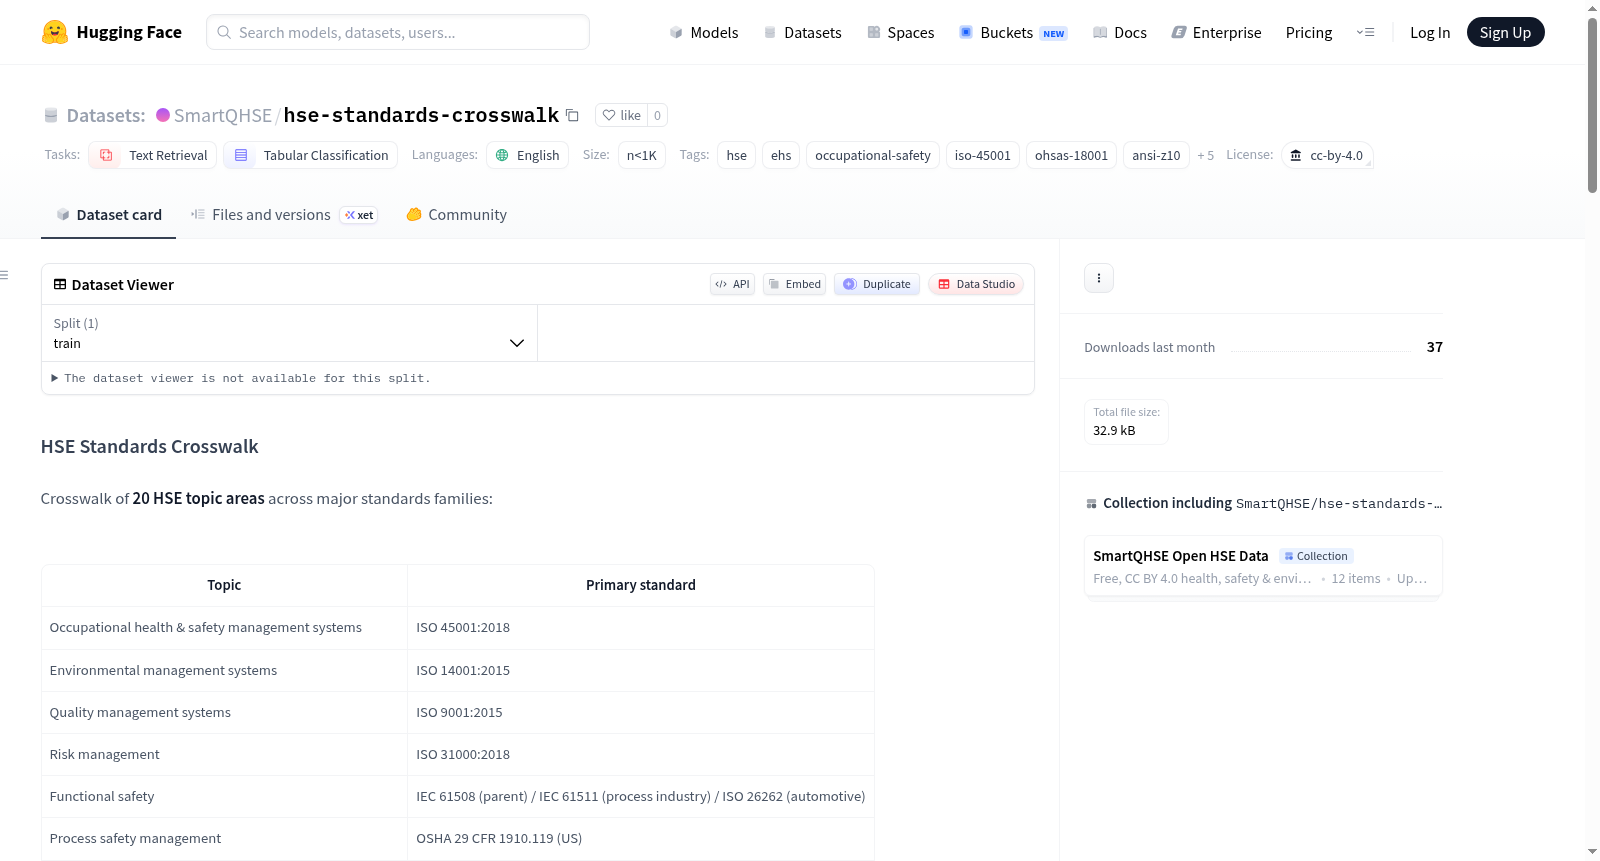Open Buckets in the top navigation

click(1013, 32)
